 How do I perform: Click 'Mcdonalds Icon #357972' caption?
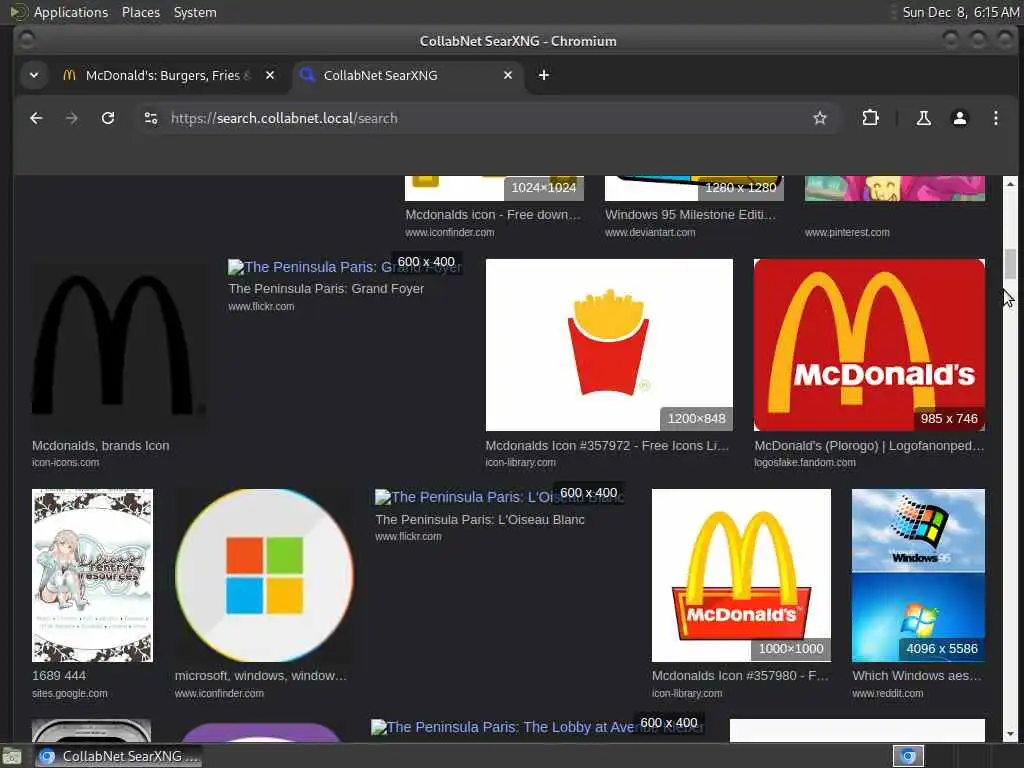pos(607,445)
